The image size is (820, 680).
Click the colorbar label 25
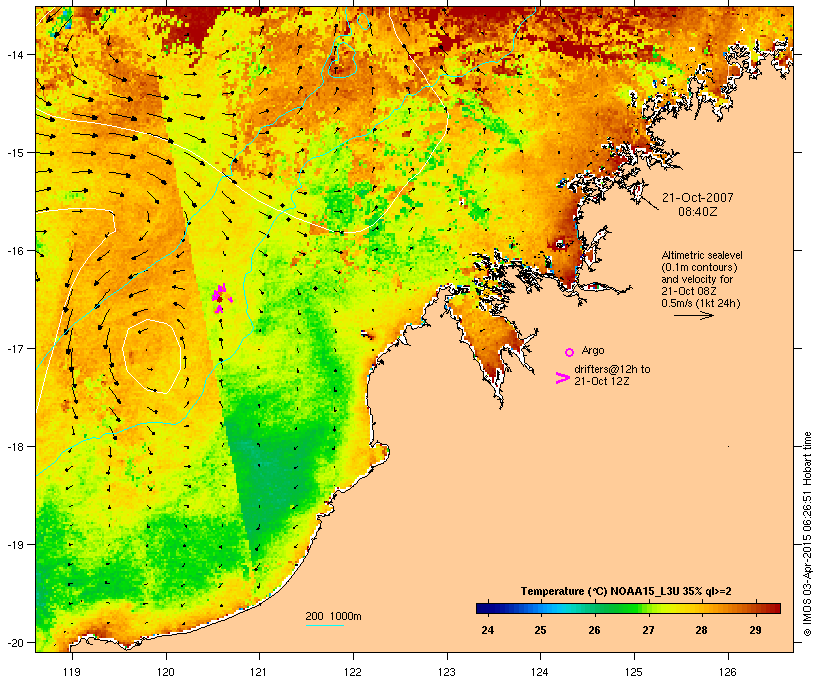click(540, 630)
